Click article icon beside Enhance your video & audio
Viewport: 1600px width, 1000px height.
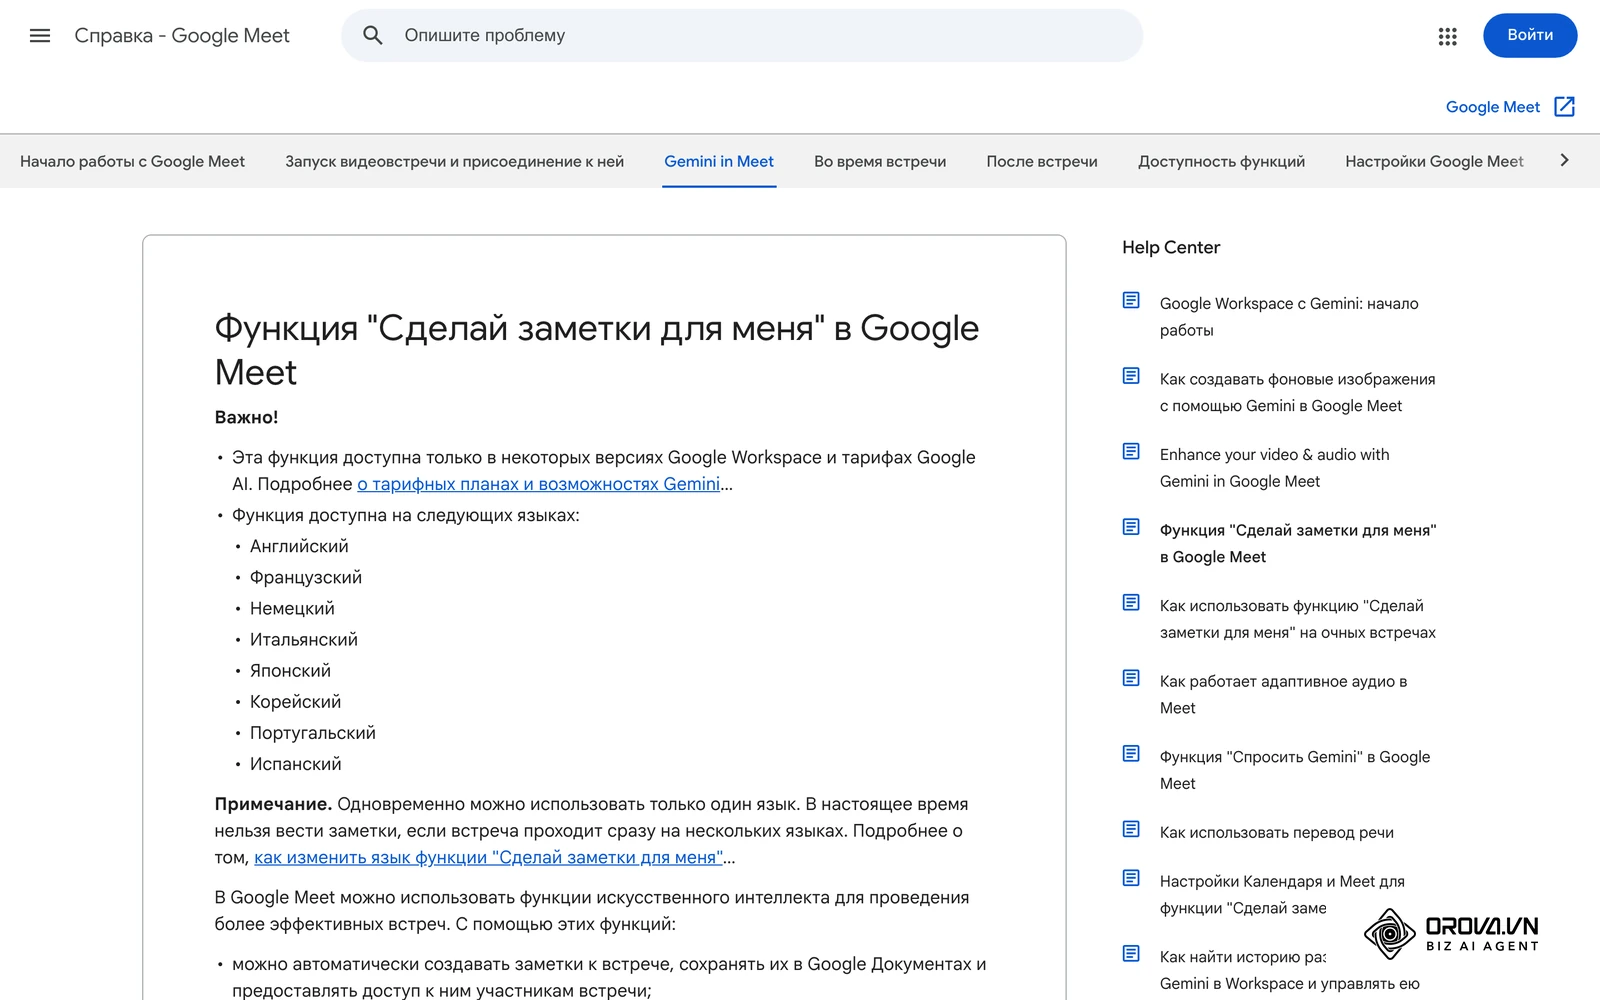click(1131, 452)
